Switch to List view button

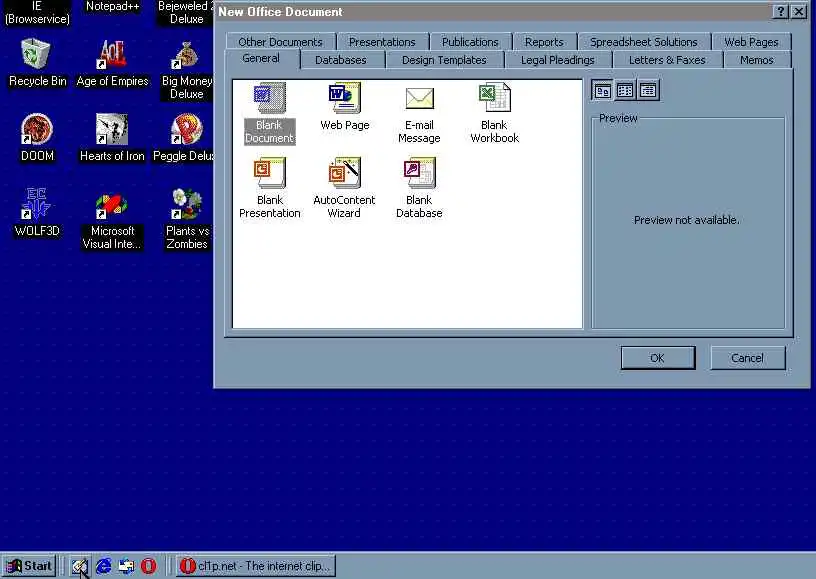(625, 91)
